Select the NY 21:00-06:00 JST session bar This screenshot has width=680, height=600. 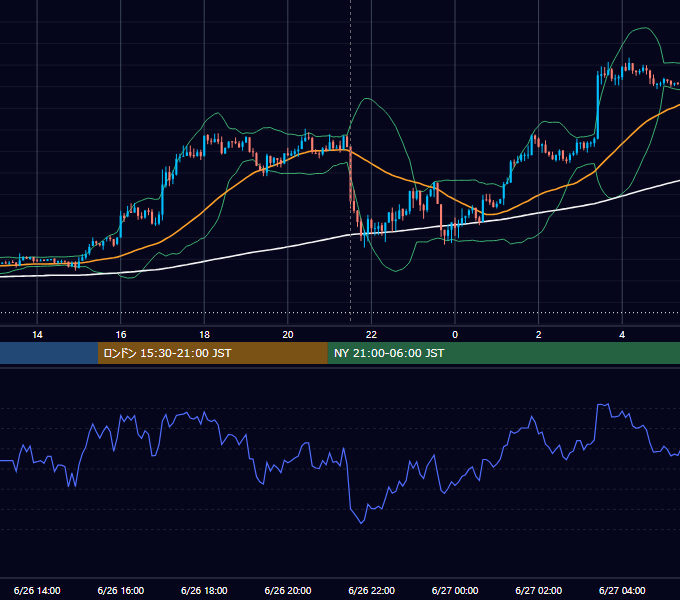tap(503, 353)
